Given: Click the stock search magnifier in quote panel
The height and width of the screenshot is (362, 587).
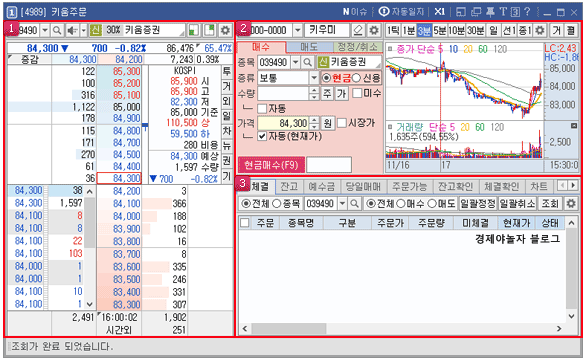Looking at the screenshot, I should click(x=57, y=30).
